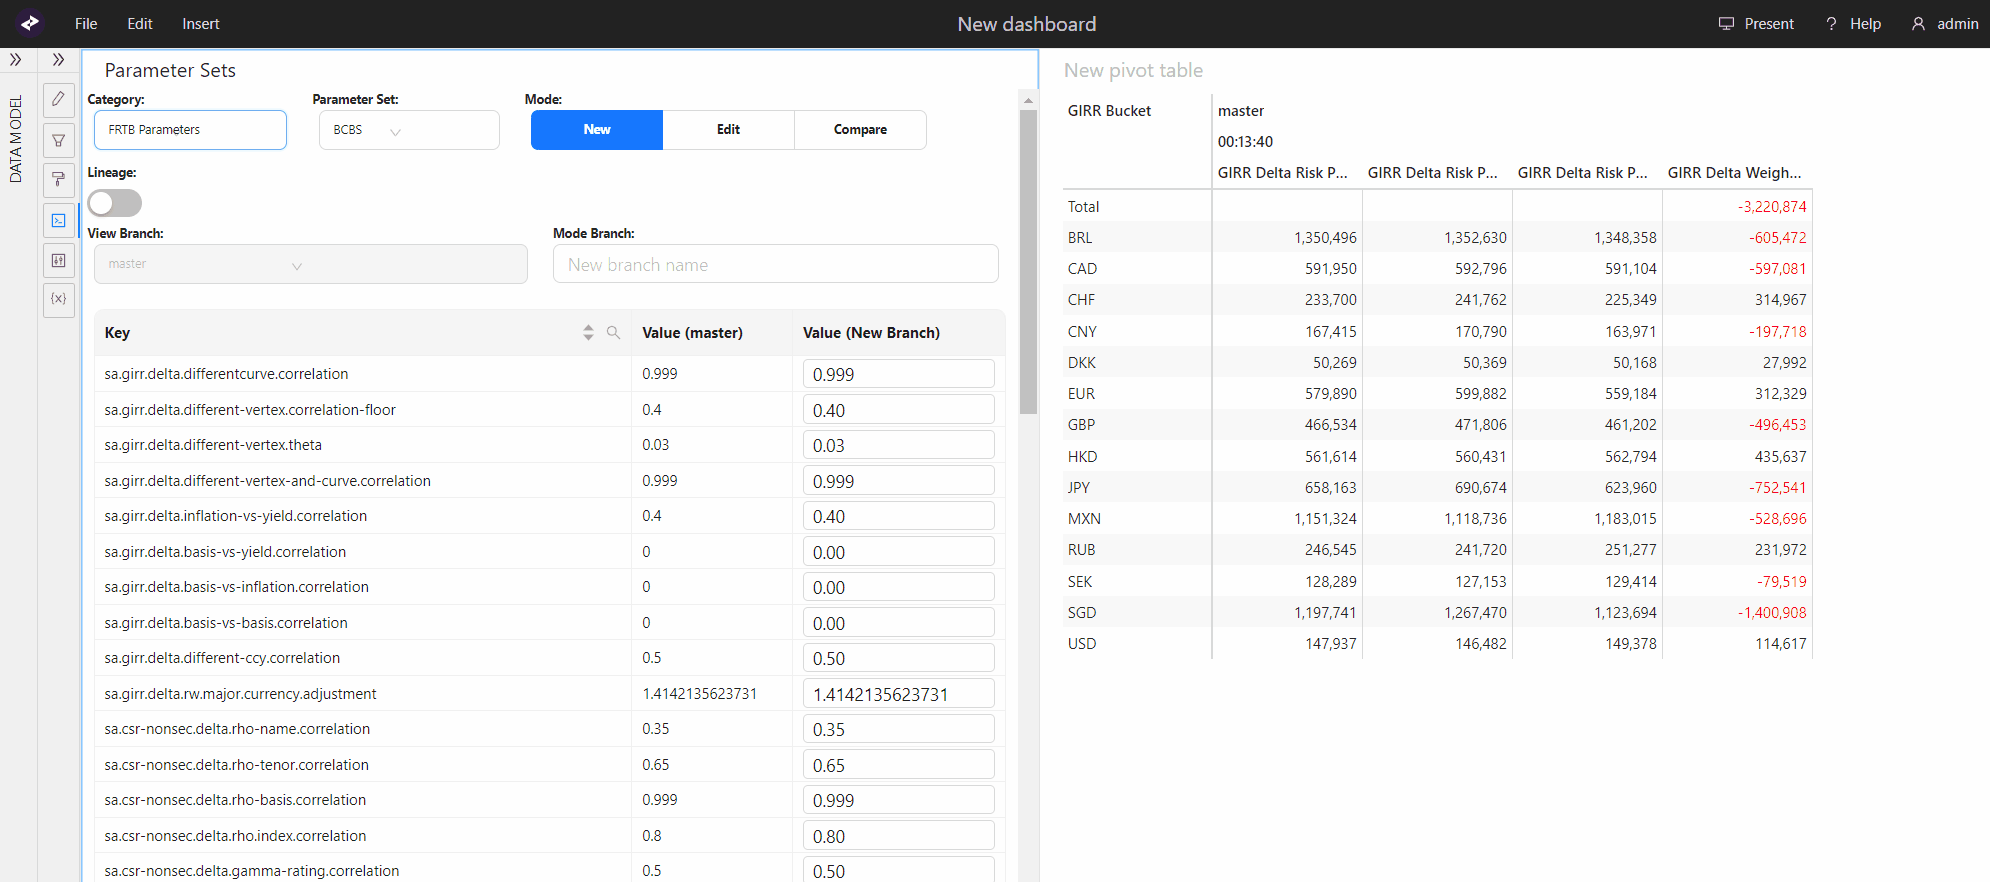Click the Total value -3,220,874
Image resolution: width=1990 pixels, height=882 pixels.
pyautogui.click(x=1772, y=207)
